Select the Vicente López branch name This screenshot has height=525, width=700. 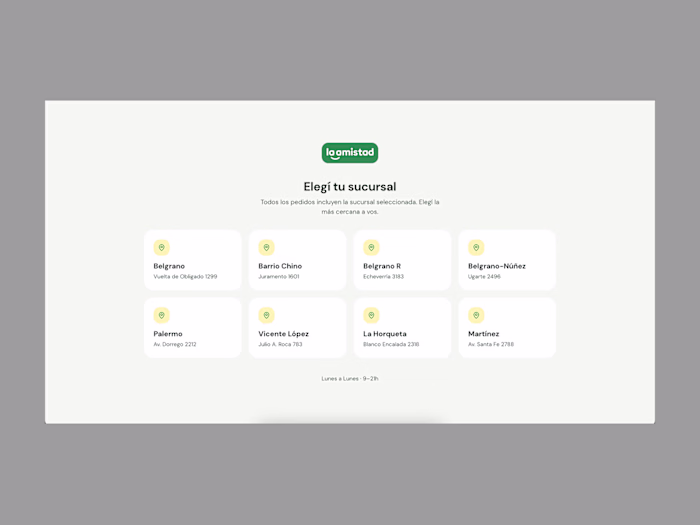[283, 334]
